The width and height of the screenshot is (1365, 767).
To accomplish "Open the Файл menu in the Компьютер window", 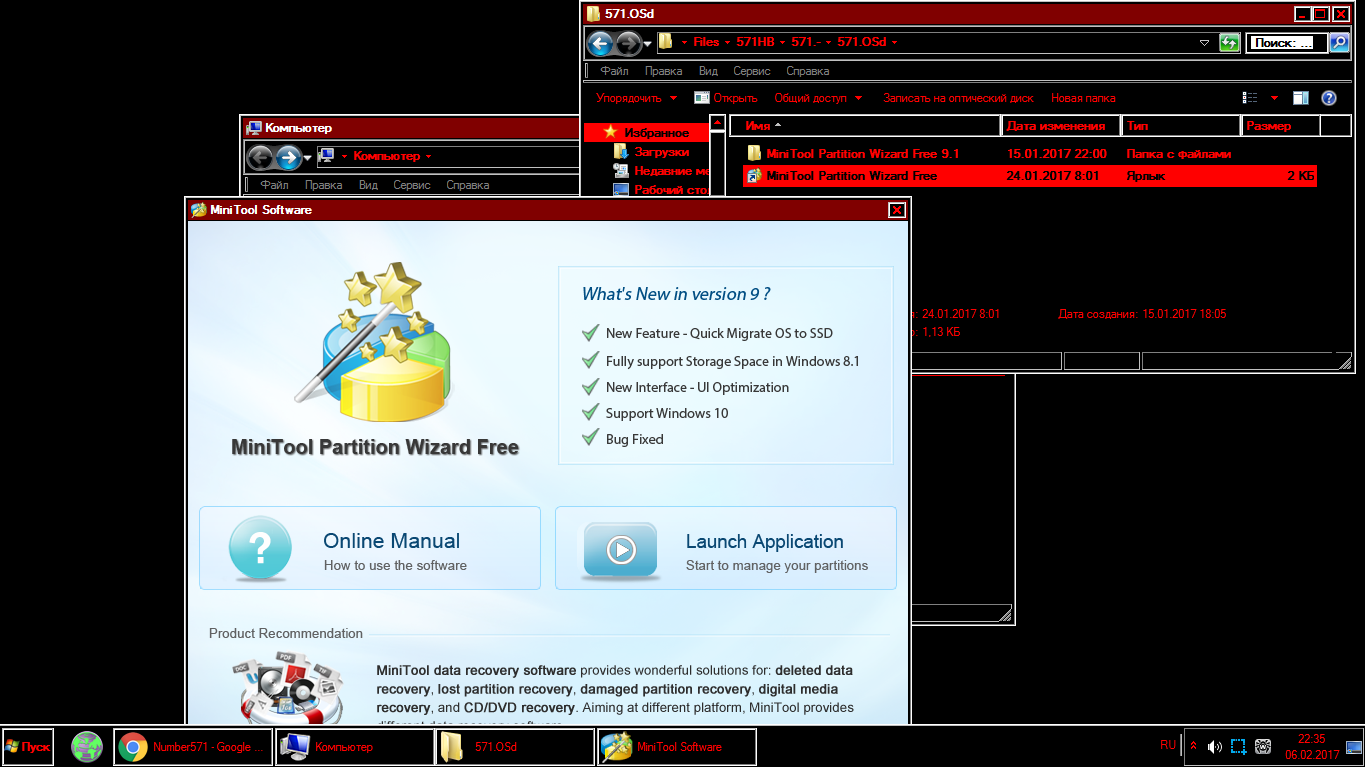I will pyautogui.click(x=274, y=185).
